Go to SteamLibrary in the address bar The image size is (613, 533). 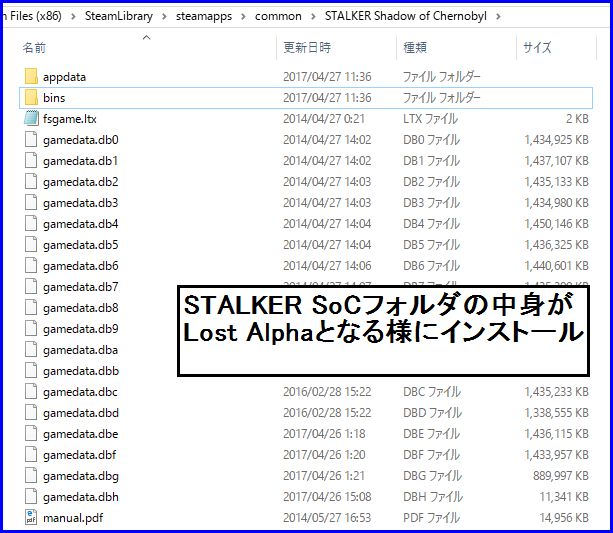point(119,16)
